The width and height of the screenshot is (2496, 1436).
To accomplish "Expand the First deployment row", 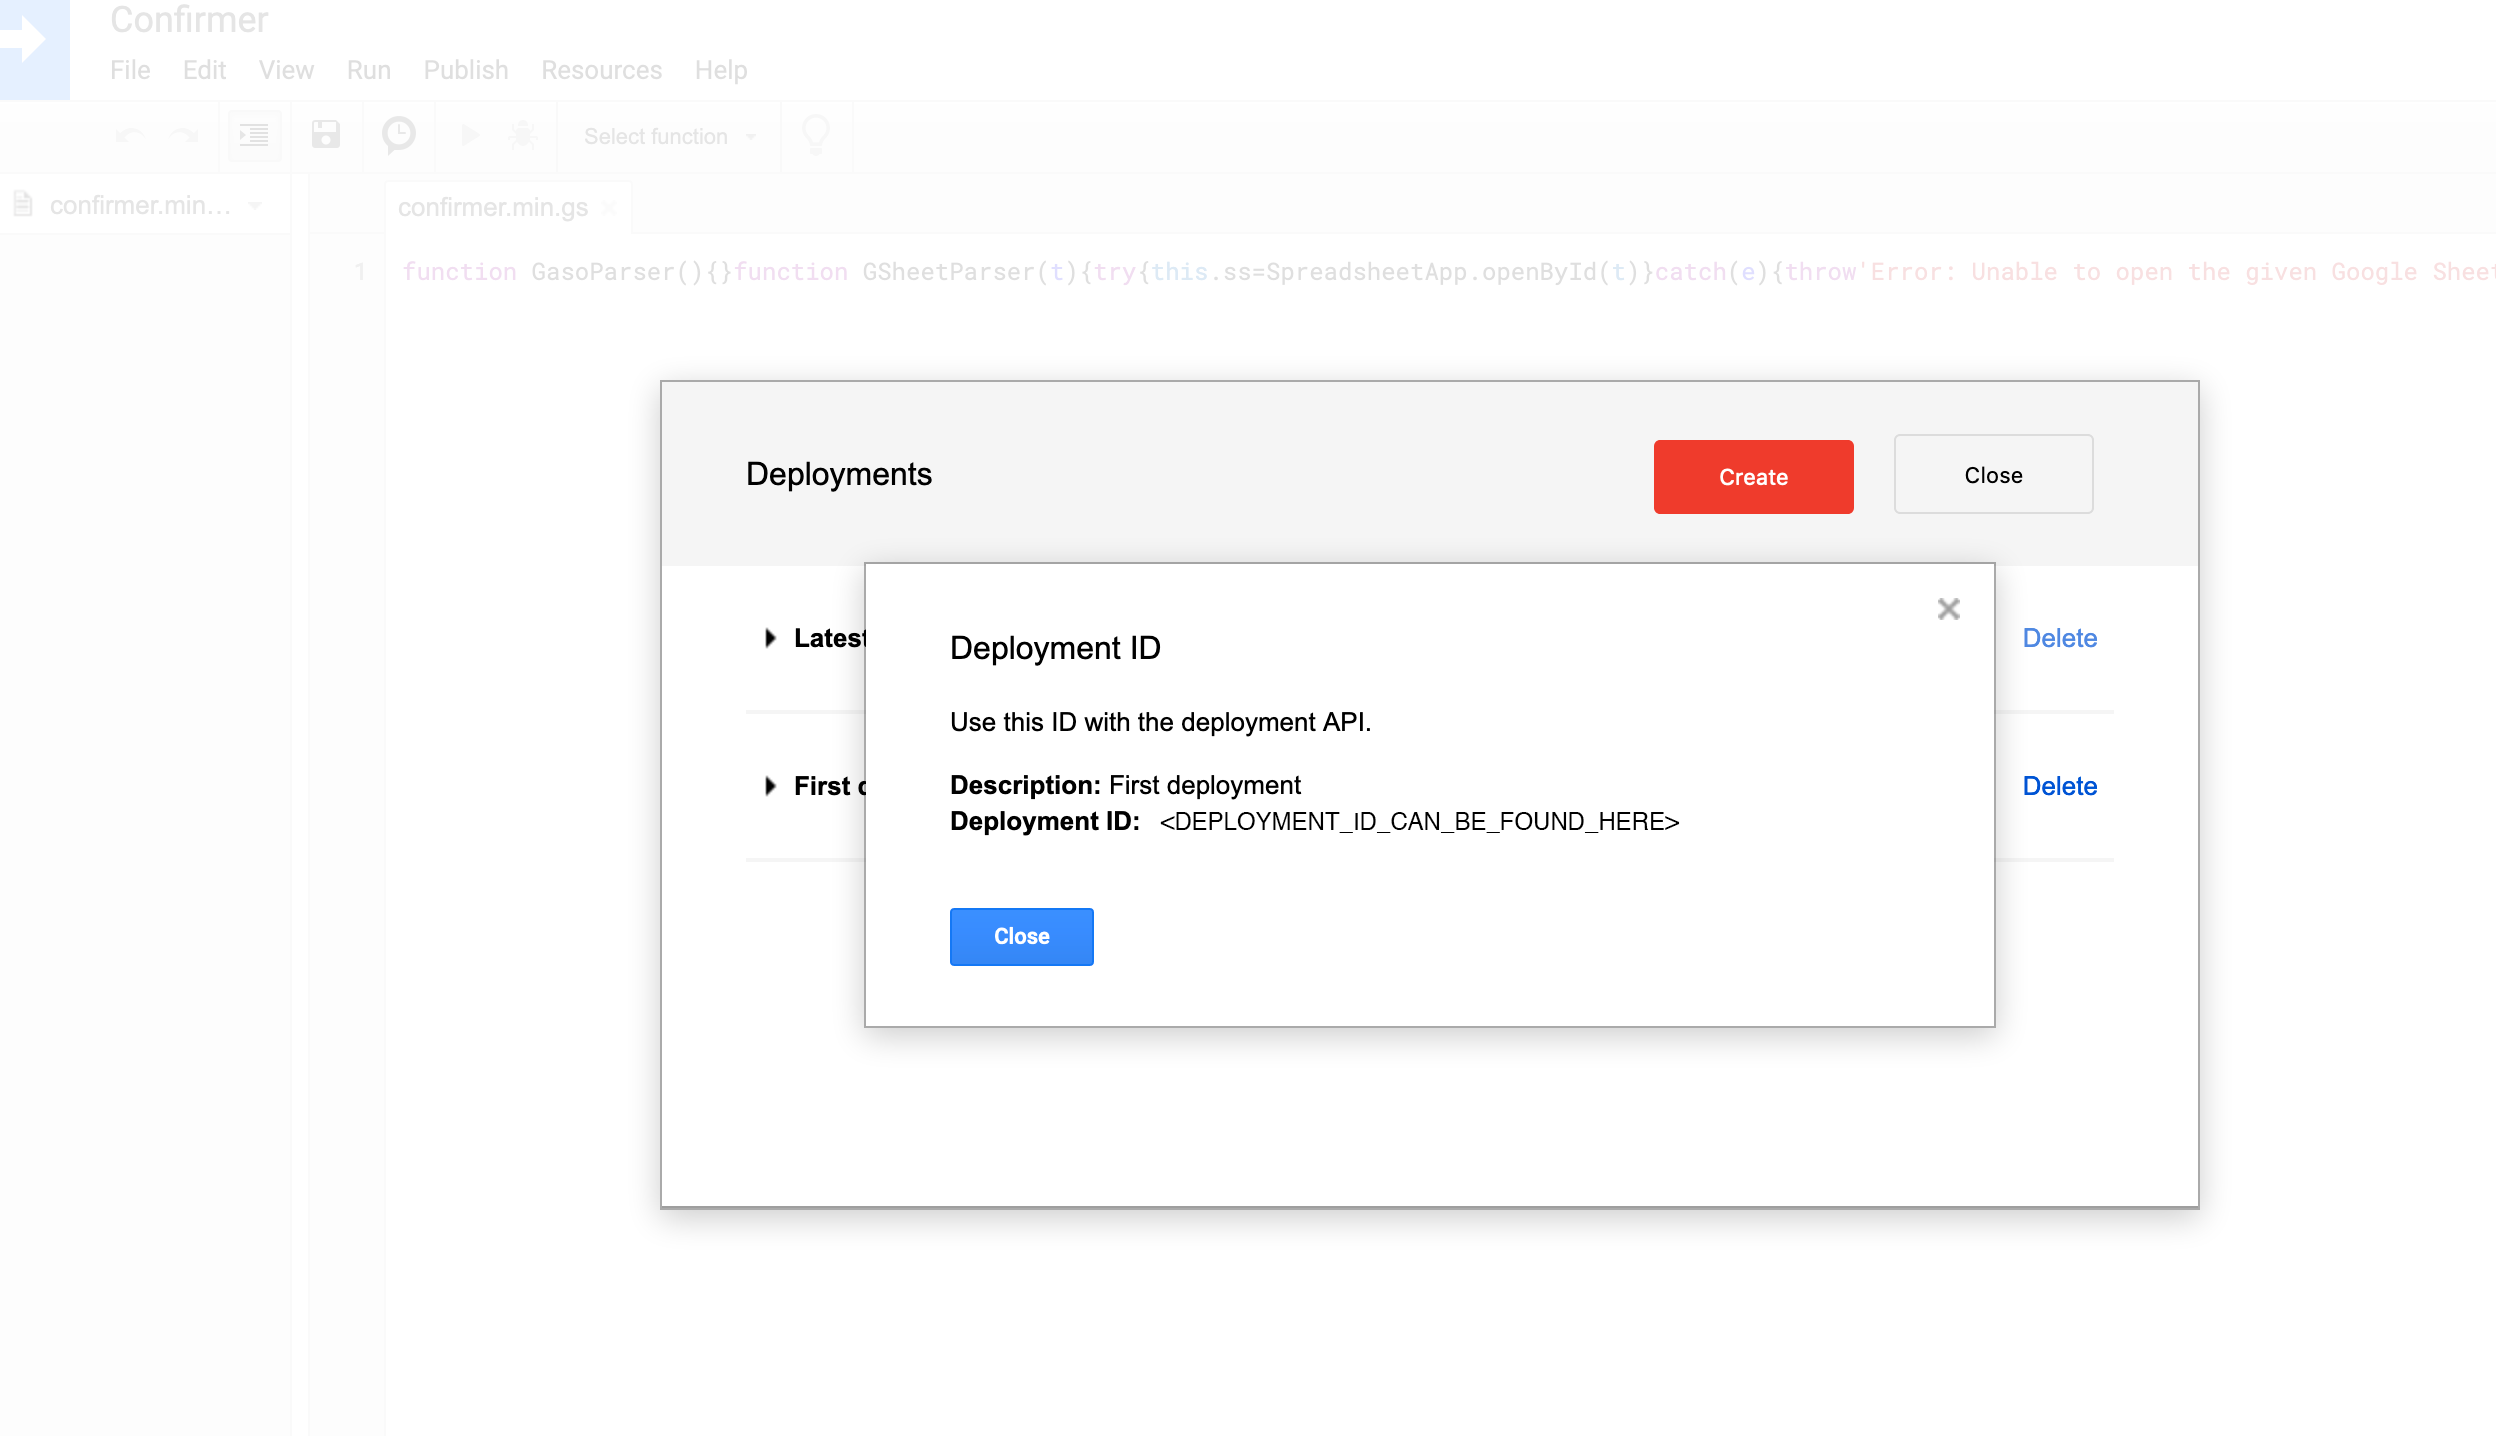I will click(770, 786).
